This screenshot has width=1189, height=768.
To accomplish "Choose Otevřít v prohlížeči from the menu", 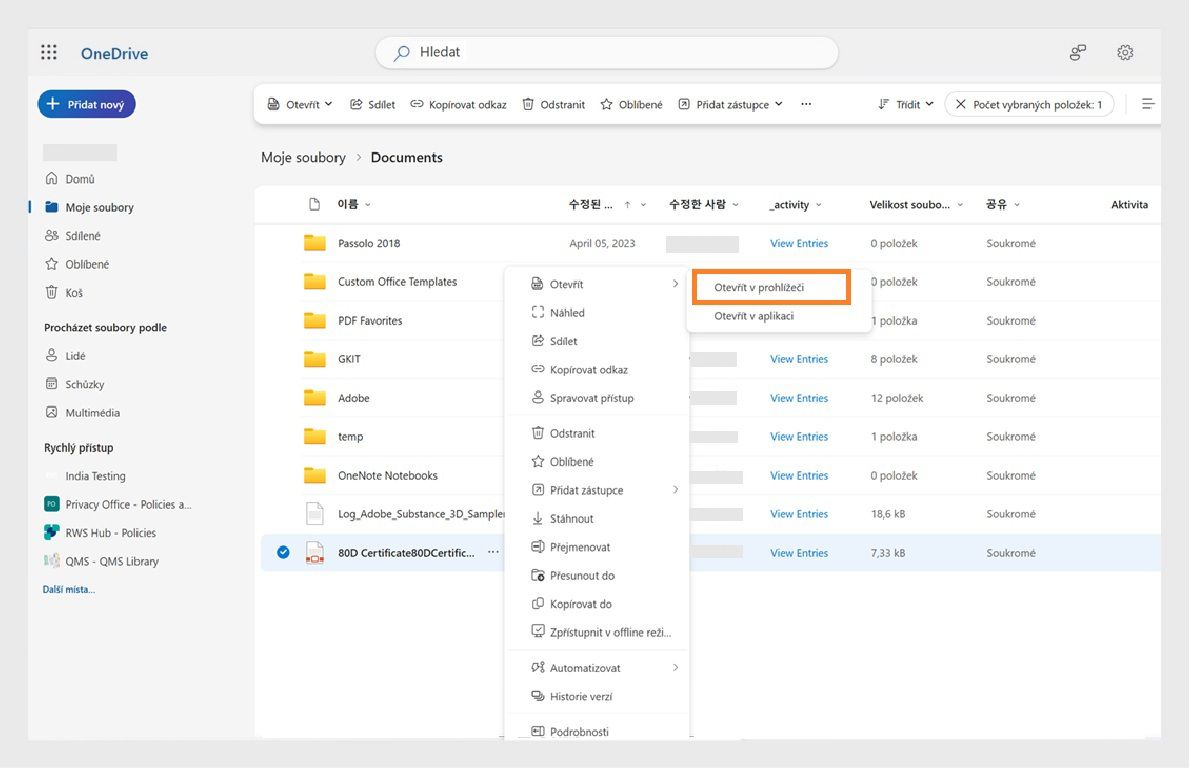I will click(770, 286).
